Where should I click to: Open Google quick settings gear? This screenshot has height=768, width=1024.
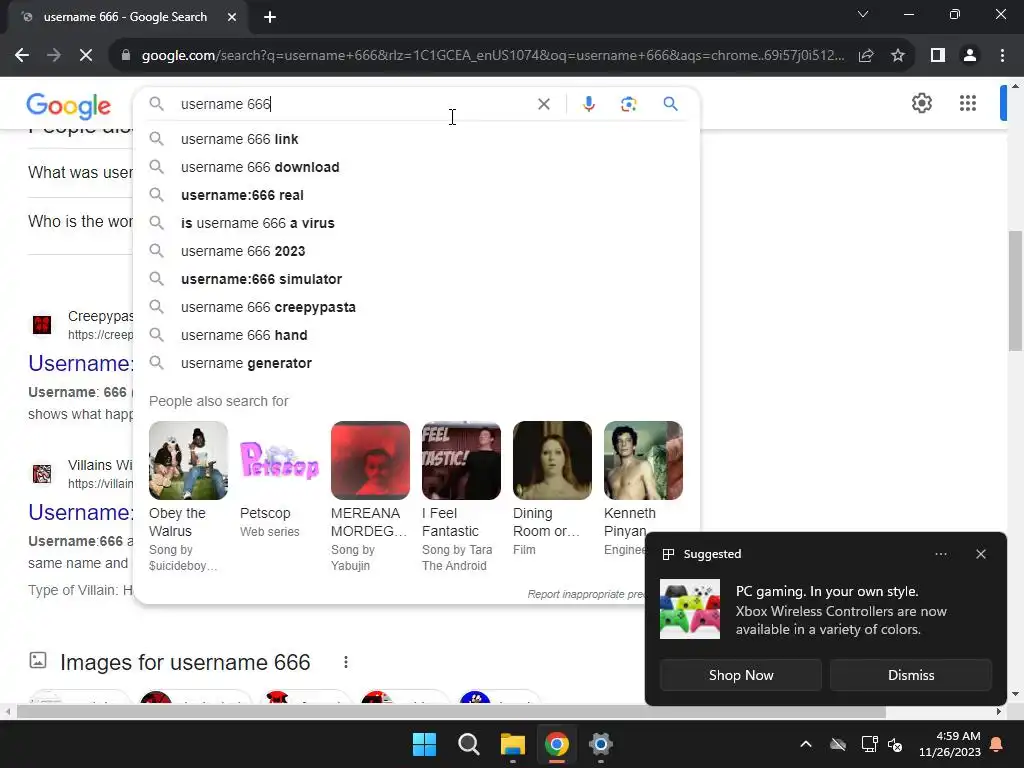click(921, 103)
